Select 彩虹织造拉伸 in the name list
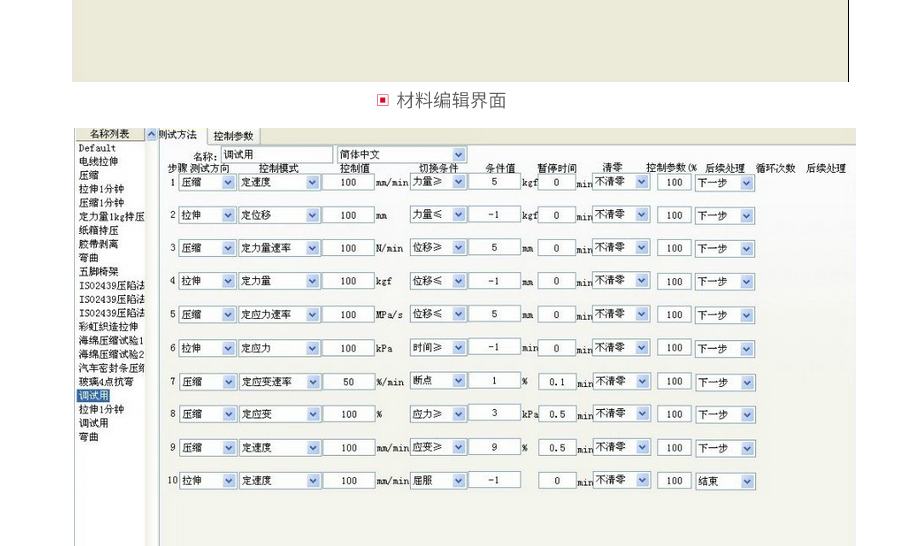Screen dimensions: 920x546 click(108, 326)
